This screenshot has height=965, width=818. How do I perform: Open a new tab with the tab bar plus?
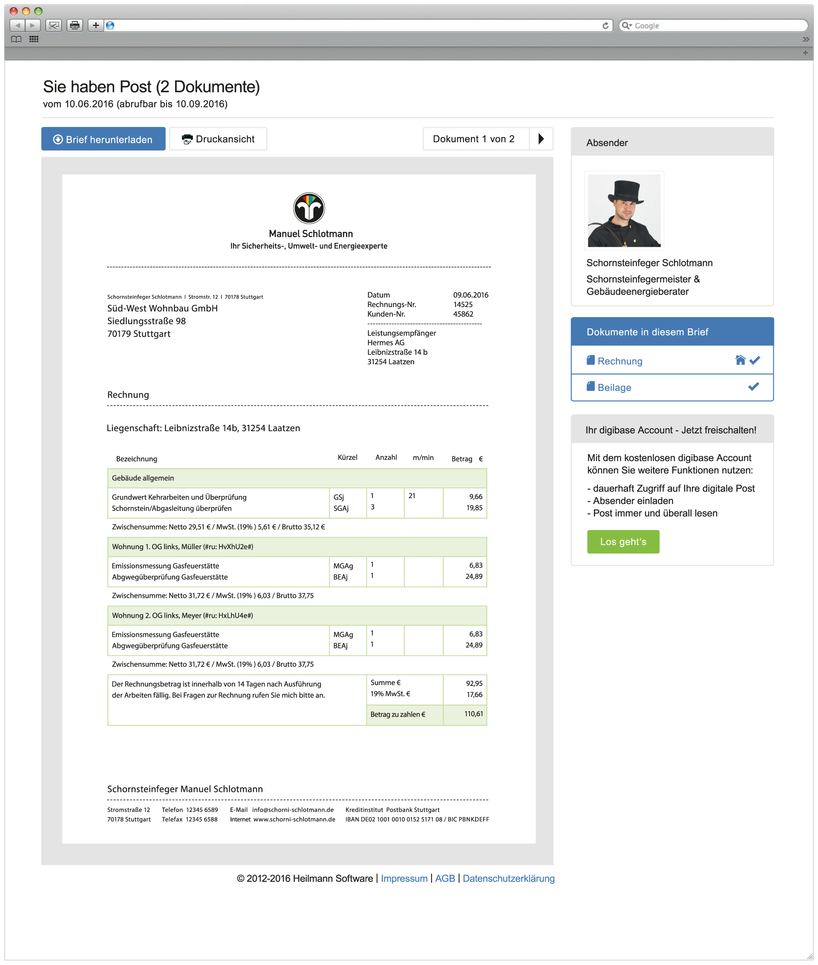(x=805, y=53)
